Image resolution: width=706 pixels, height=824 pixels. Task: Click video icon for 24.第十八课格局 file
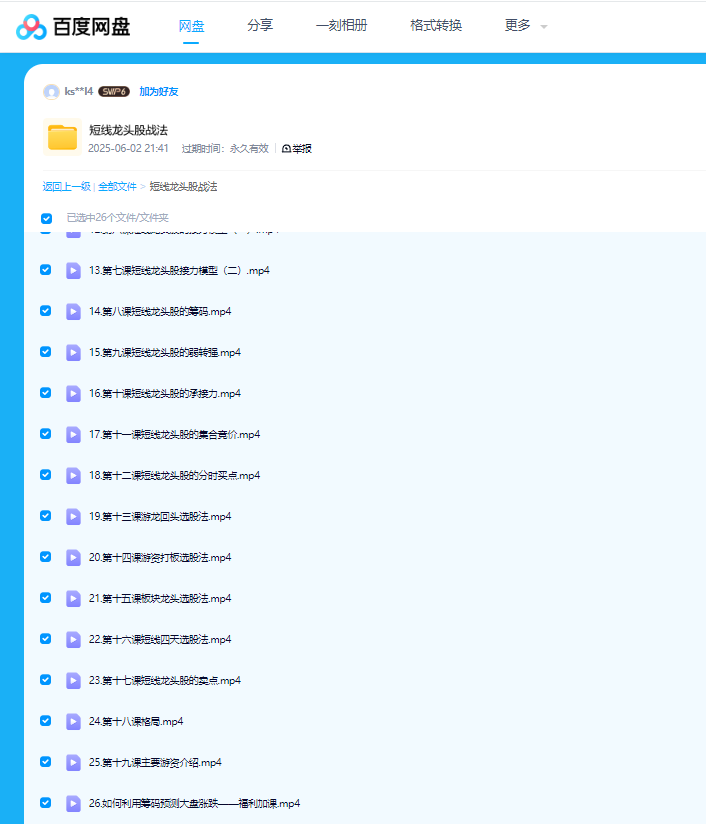(x=74, y=721)
